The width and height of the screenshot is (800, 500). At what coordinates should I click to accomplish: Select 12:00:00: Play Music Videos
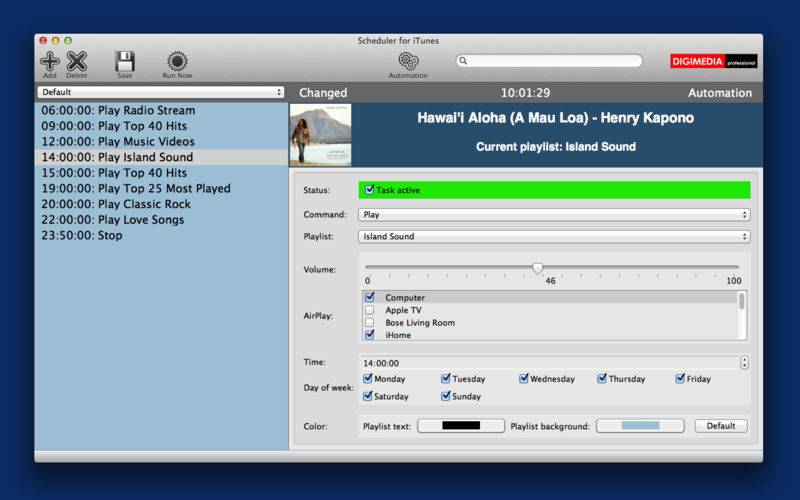point(161,141)
